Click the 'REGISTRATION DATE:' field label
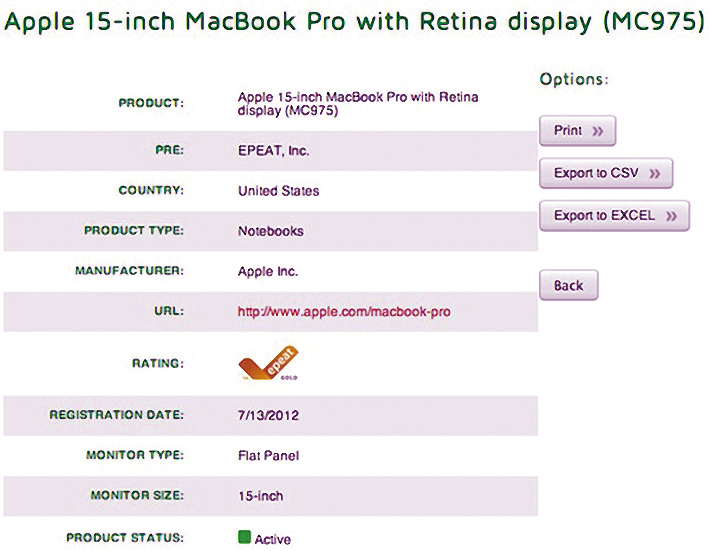The height and width of the screenshot is (551, 709). pyautogui.click(x=117, y=415)
